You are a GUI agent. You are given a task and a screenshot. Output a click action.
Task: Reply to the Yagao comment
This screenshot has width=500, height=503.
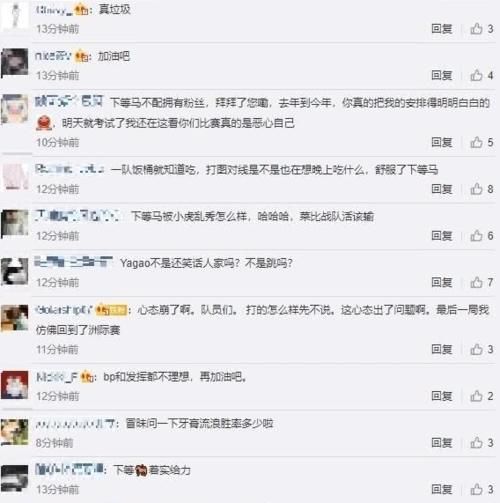tap(442, 283)
